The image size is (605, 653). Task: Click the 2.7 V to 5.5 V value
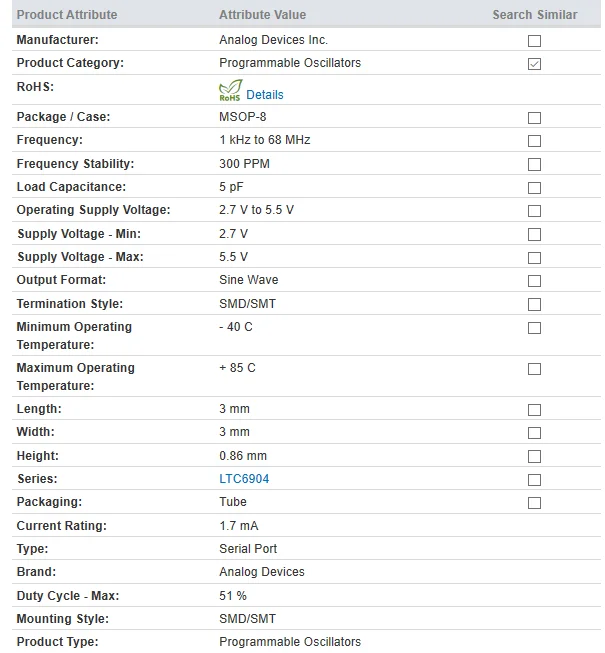click(256, 209)
